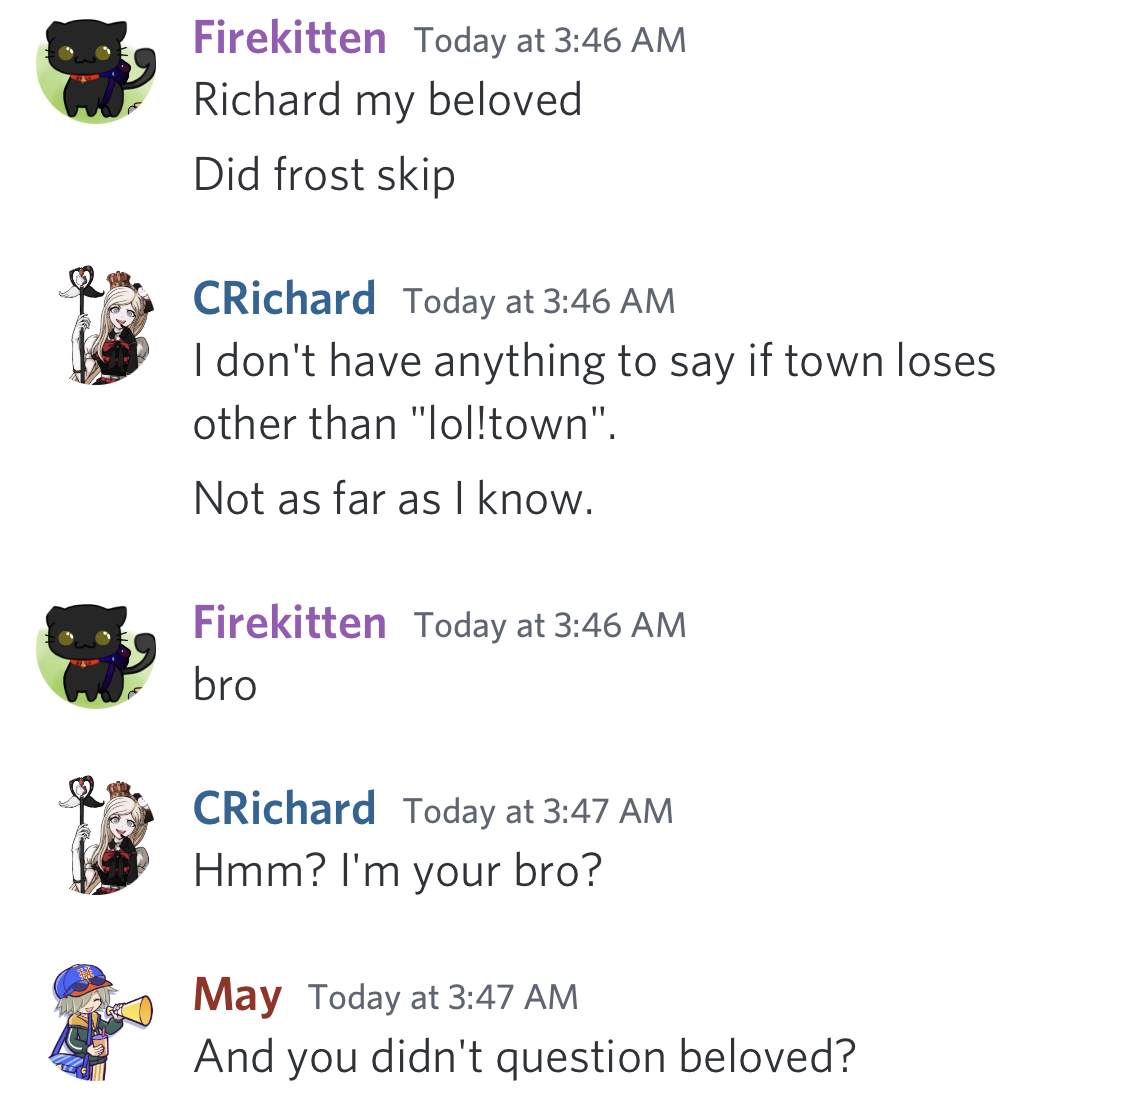This screenshot has height=1096, width=1125.
Task: Click 'Hmm? I'm your bro?' message
Action: click(x=398, y=871)
